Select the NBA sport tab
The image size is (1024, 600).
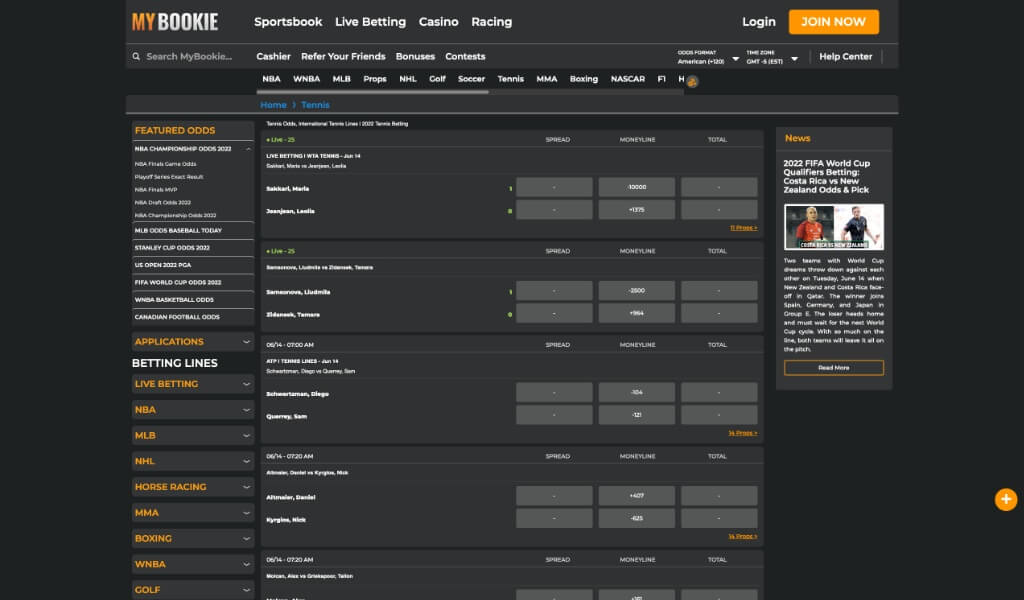click(271, 79)
